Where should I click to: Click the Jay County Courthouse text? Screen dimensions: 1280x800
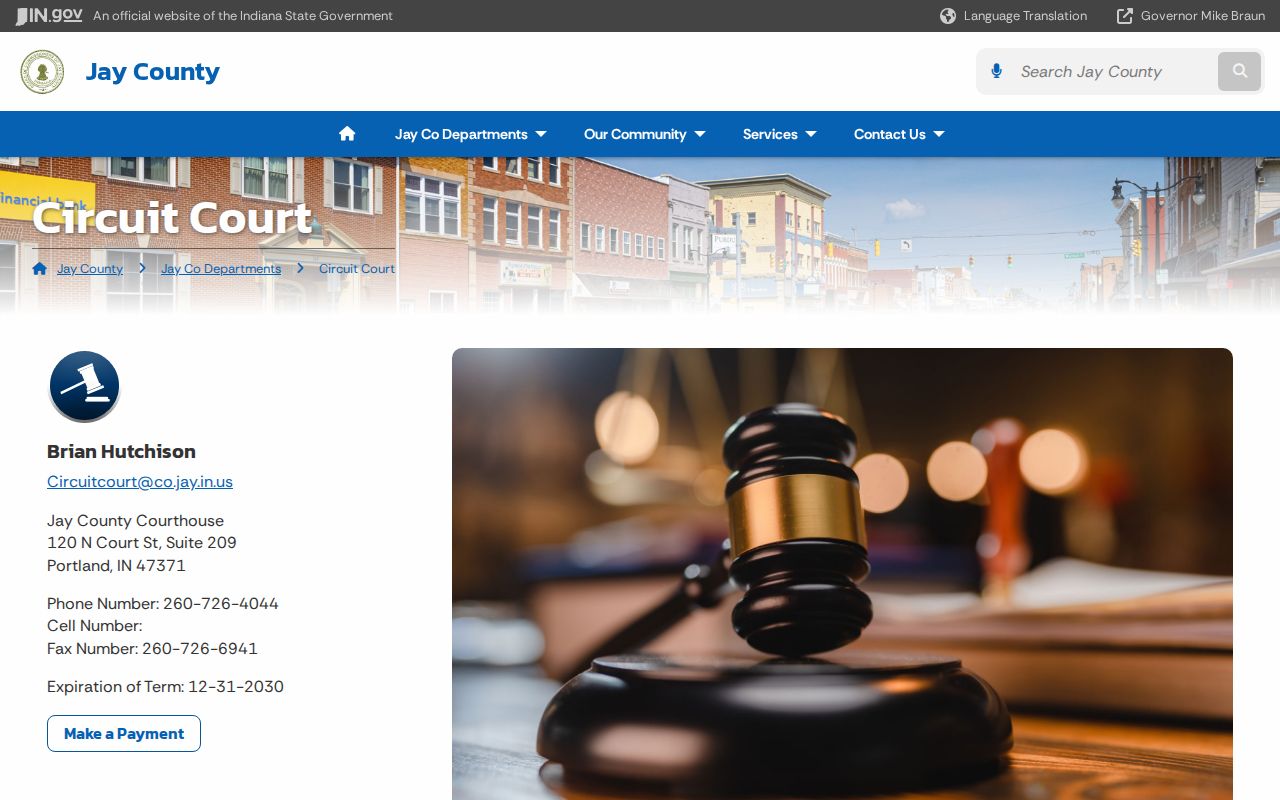click(x=135, y=521)
